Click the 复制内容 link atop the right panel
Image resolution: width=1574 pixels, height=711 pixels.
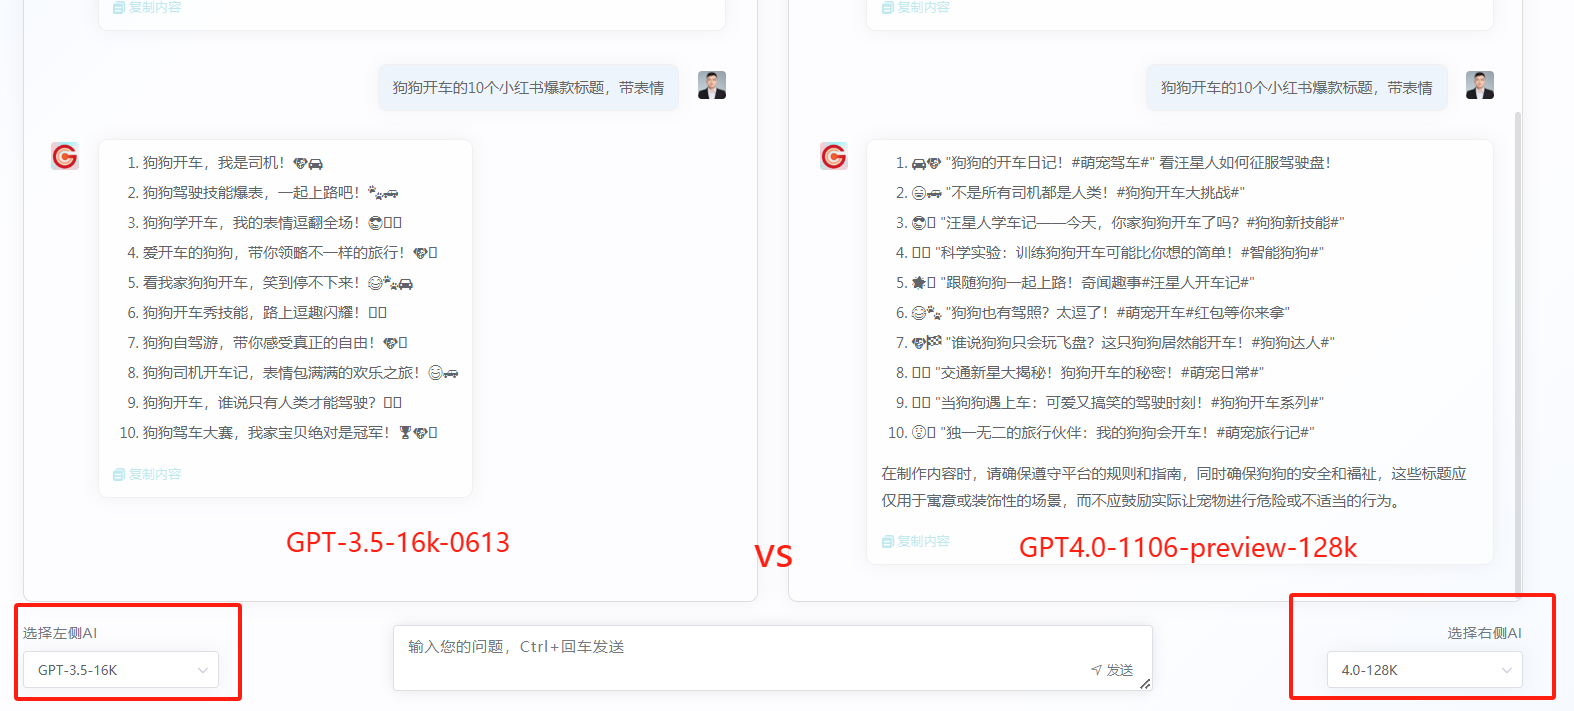pos(915,7)
